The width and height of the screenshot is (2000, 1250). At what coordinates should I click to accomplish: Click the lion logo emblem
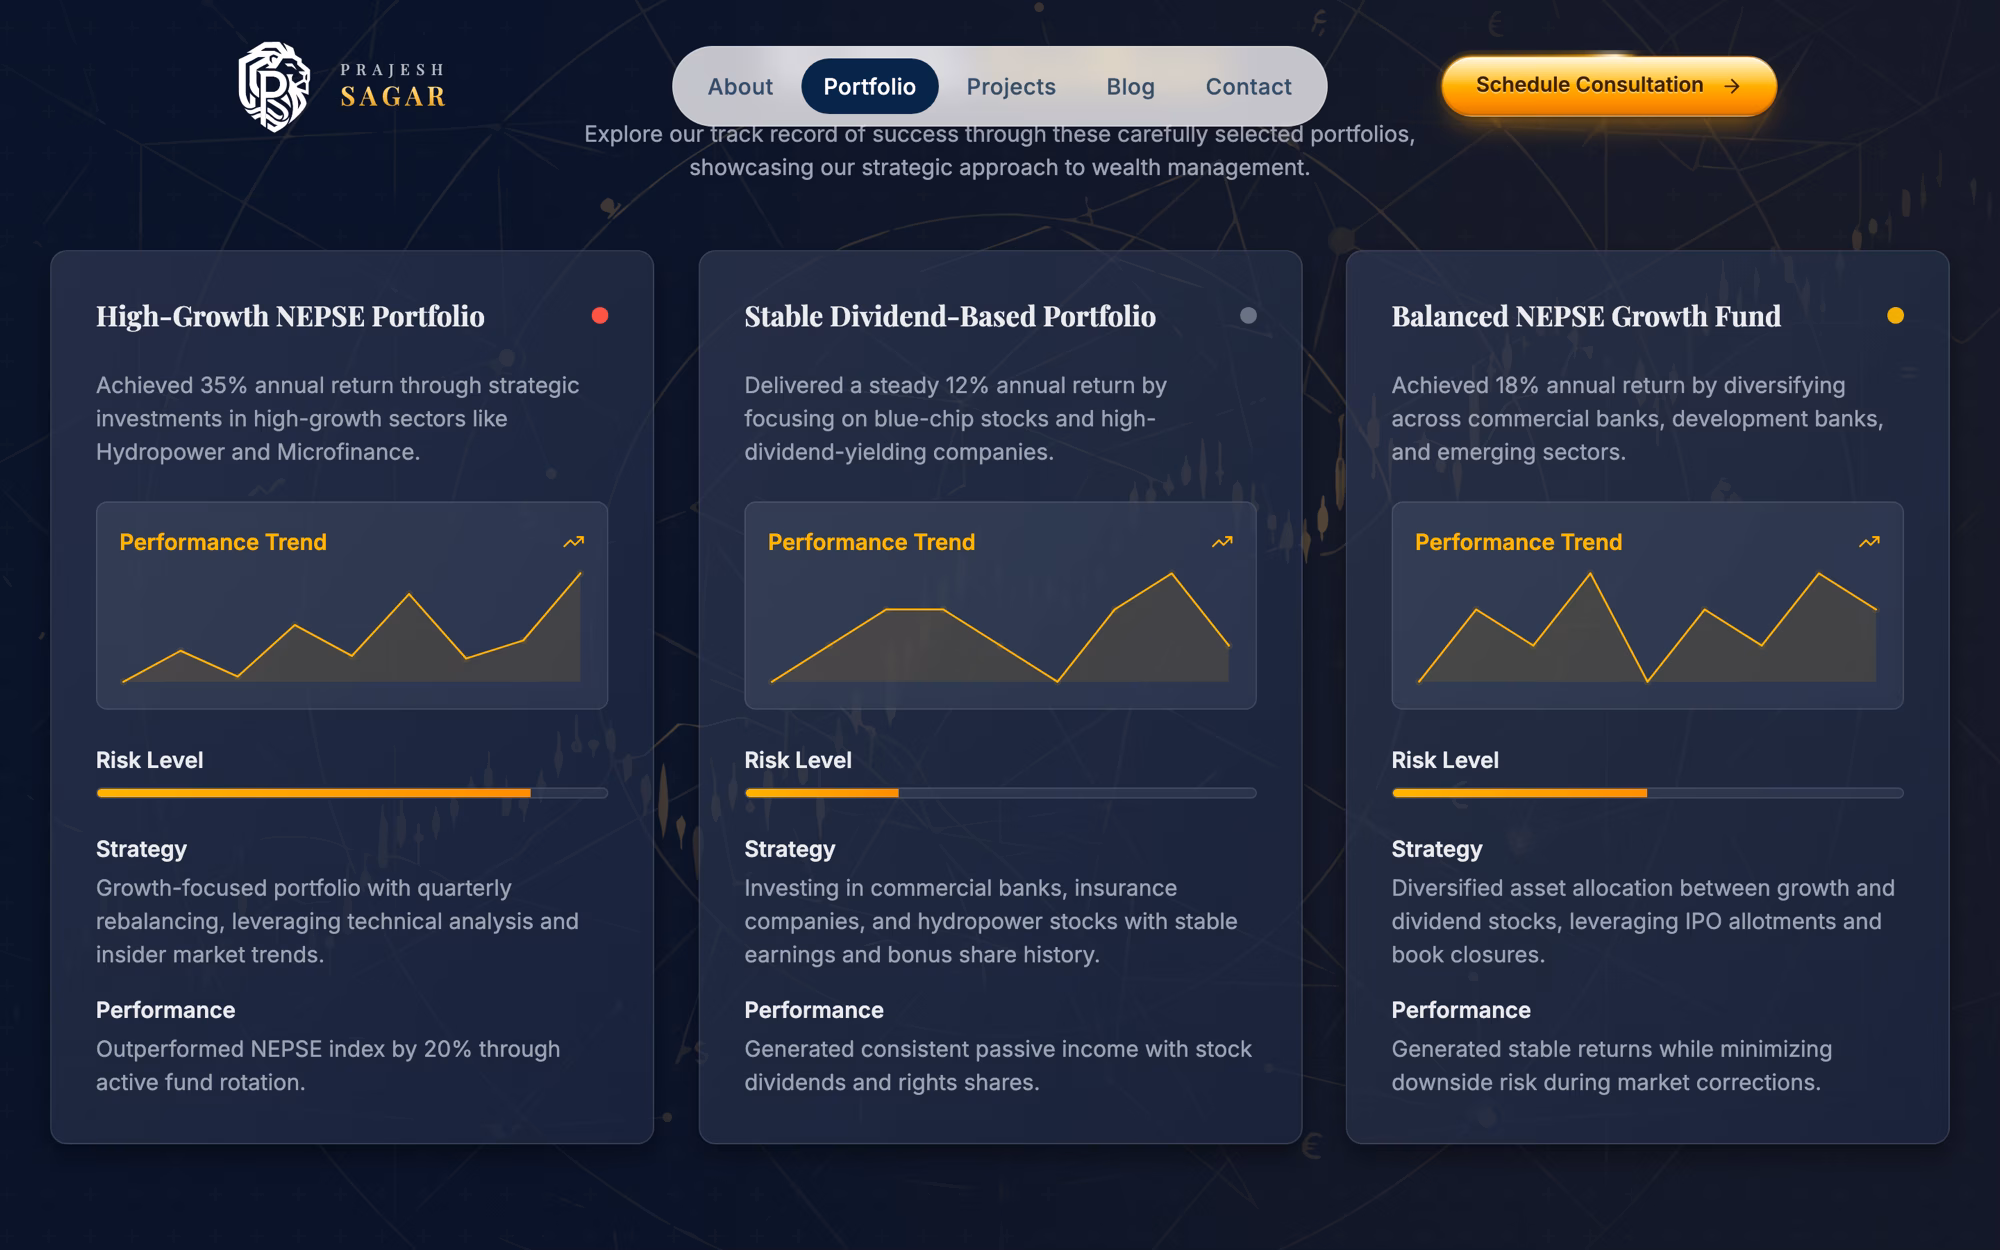273,87
